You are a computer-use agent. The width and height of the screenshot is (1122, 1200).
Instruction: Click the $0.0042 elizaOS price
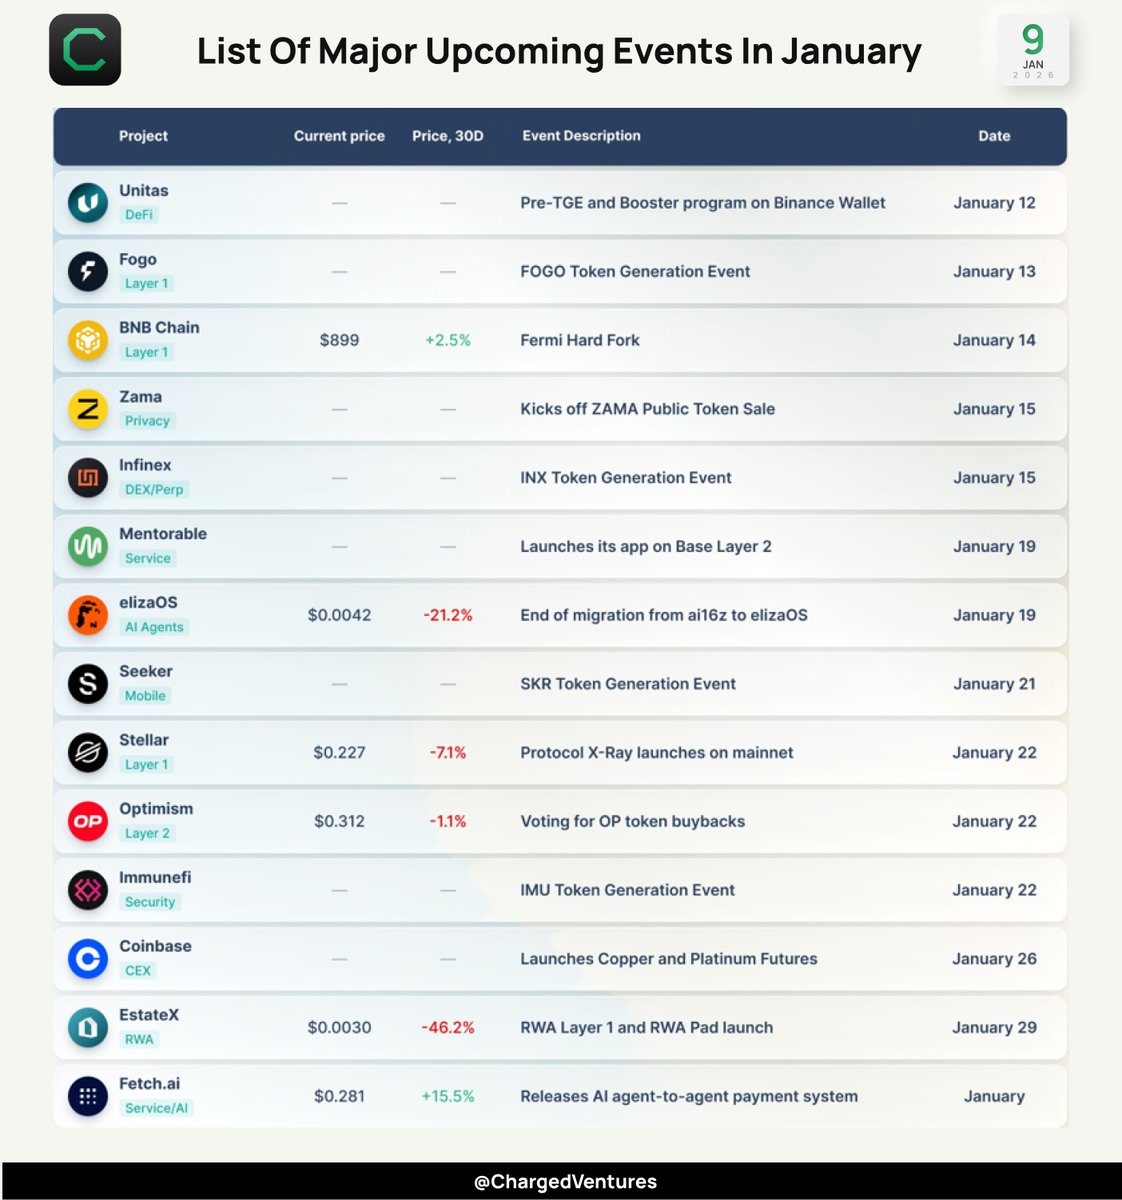coord(339,615)
